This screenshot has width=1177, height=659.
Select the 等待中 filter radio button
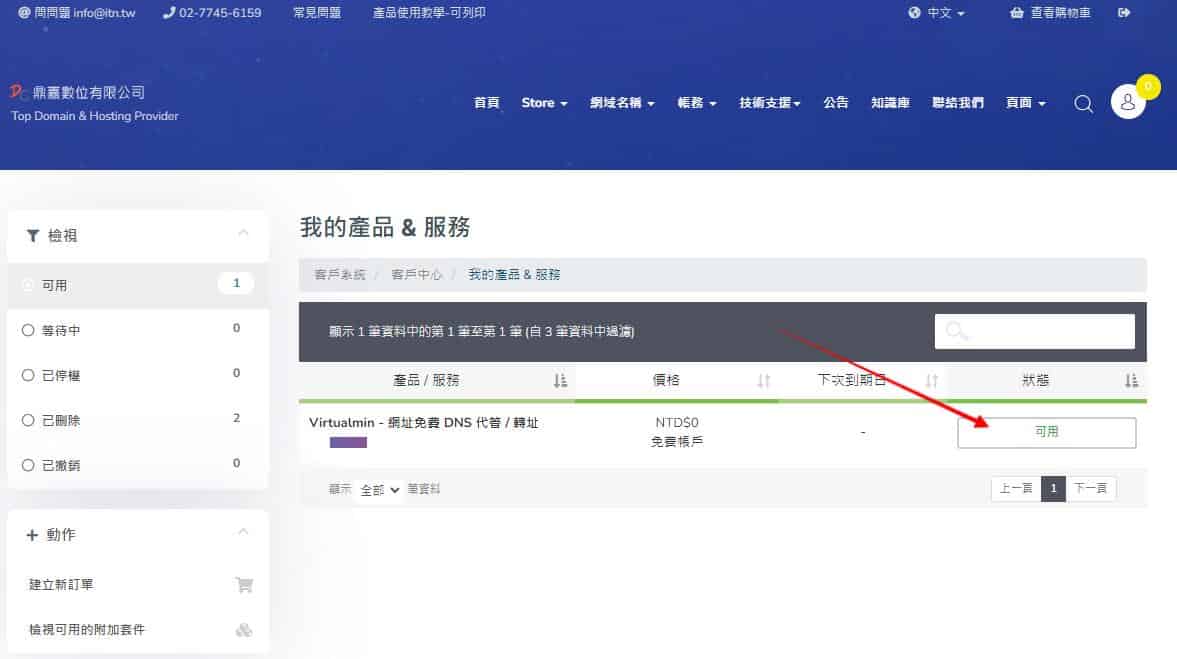tap(28, 330)
